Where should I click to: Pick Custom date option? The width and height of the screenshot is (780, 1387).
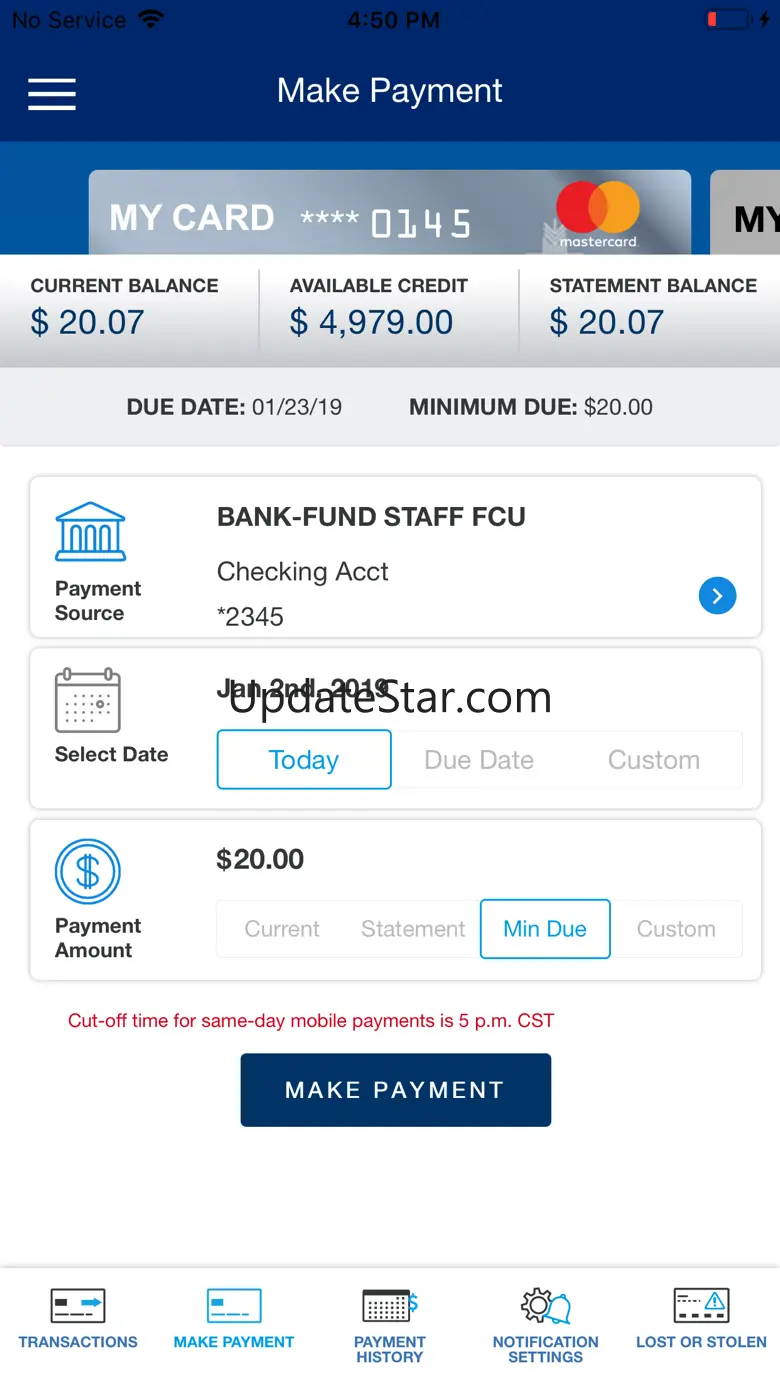tap(654, 760)
